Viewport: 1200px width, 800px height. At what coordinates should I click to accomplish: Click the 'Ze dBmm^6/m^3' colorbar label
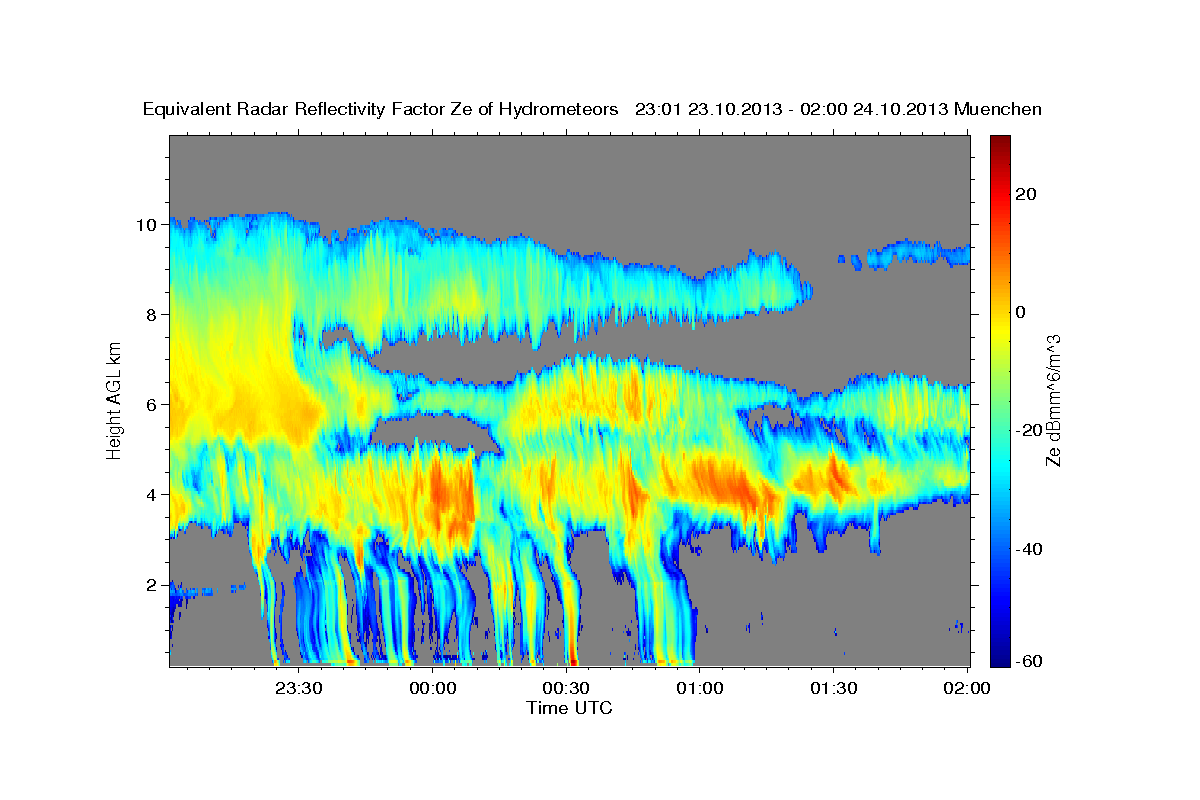click(1053, 400)
